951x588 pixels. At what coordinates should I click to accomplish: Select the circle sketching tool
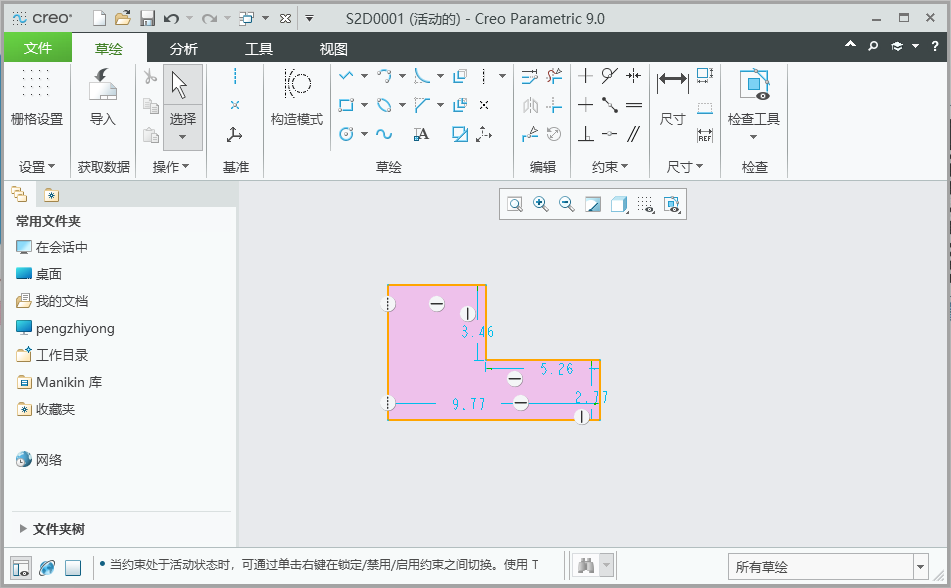pos(345,133)
